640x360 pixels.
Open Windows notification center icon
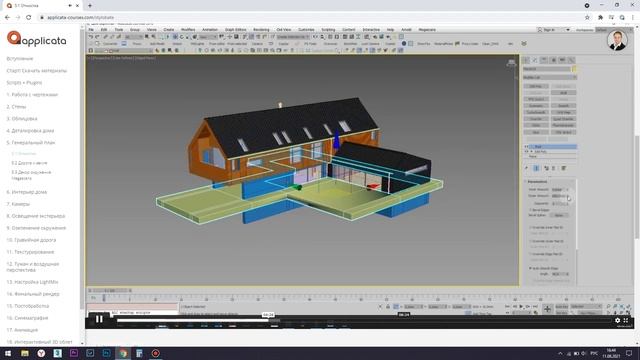(629, 353)
